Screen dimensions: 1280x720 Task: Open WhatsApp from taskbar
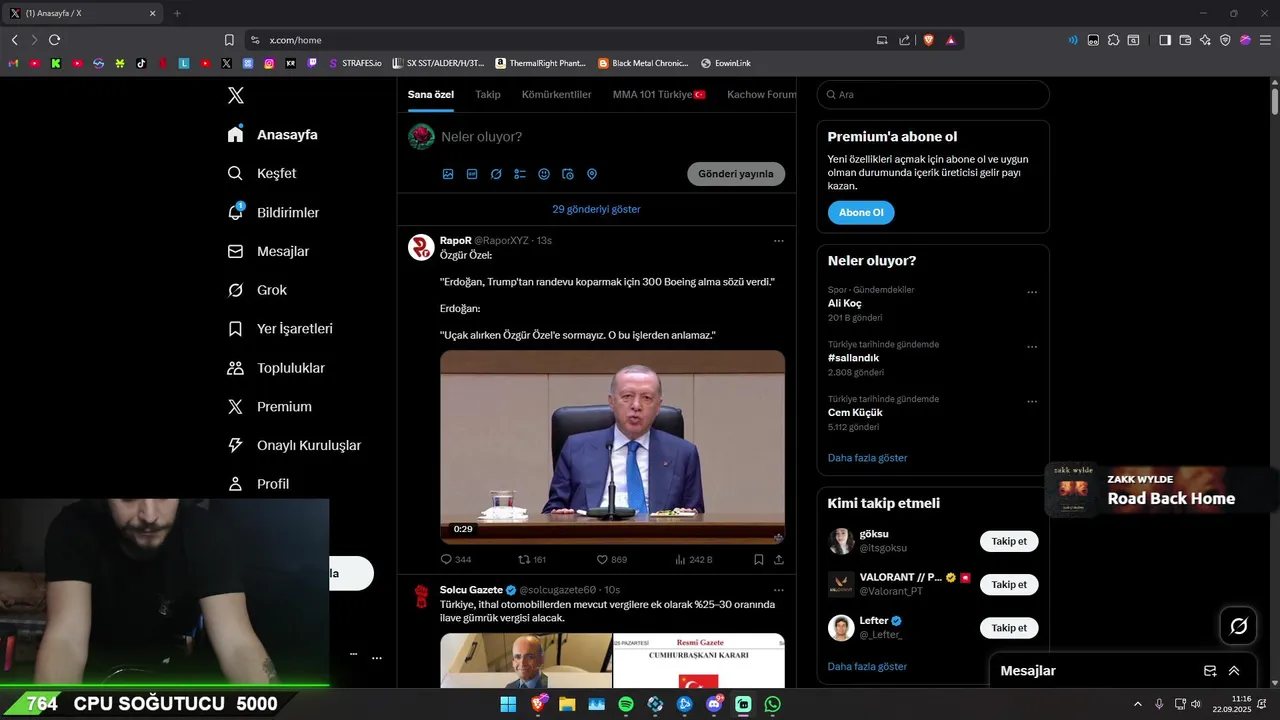(772, 704)
